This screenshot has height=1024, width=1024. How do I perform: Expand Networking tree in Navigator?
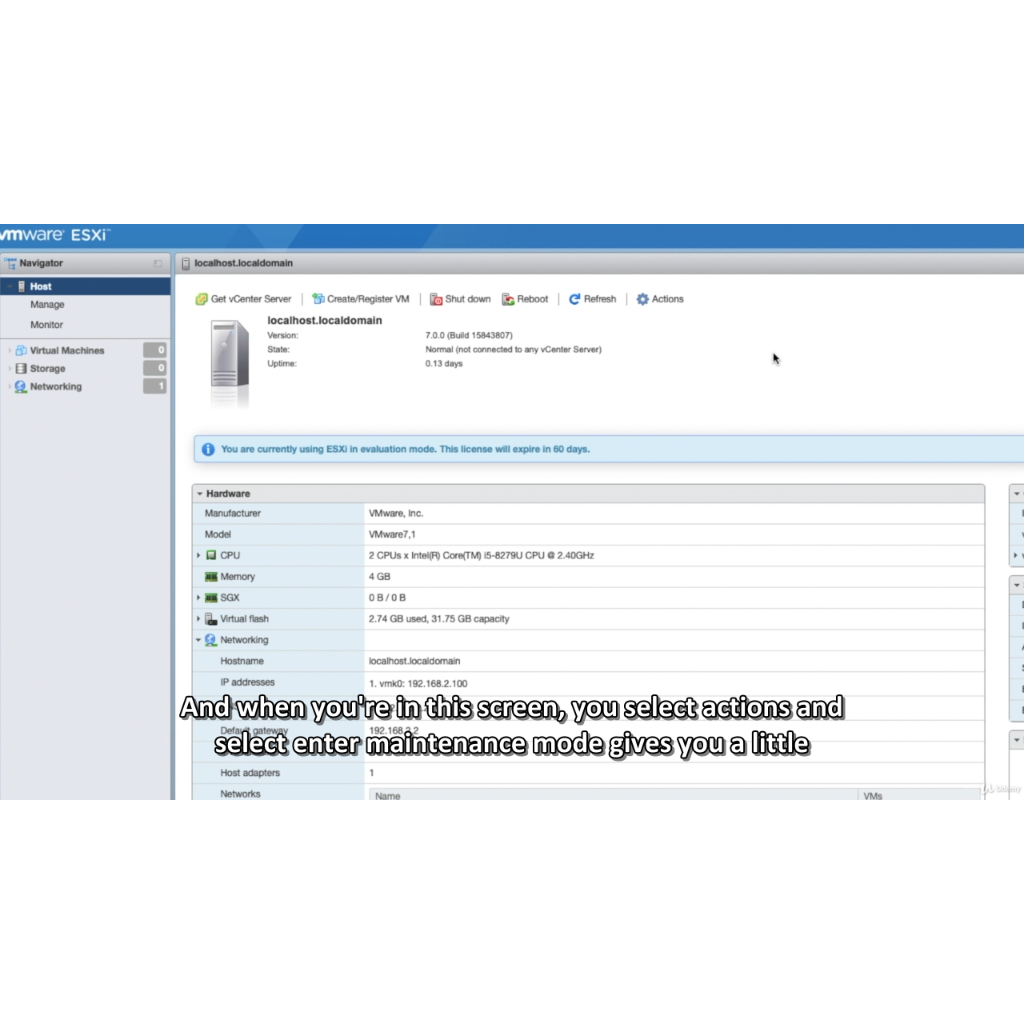(x=9, y=387)
